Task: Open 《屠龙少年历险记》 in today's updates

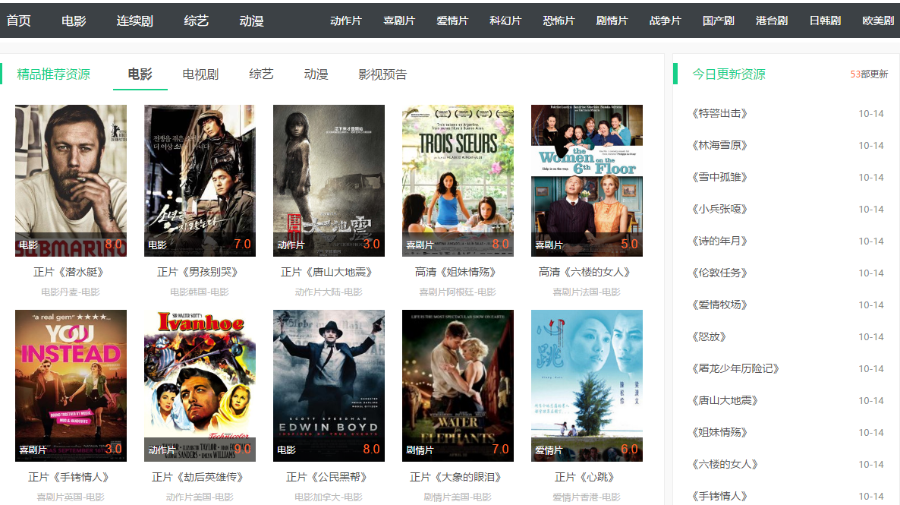Action: tap(735, 368)
